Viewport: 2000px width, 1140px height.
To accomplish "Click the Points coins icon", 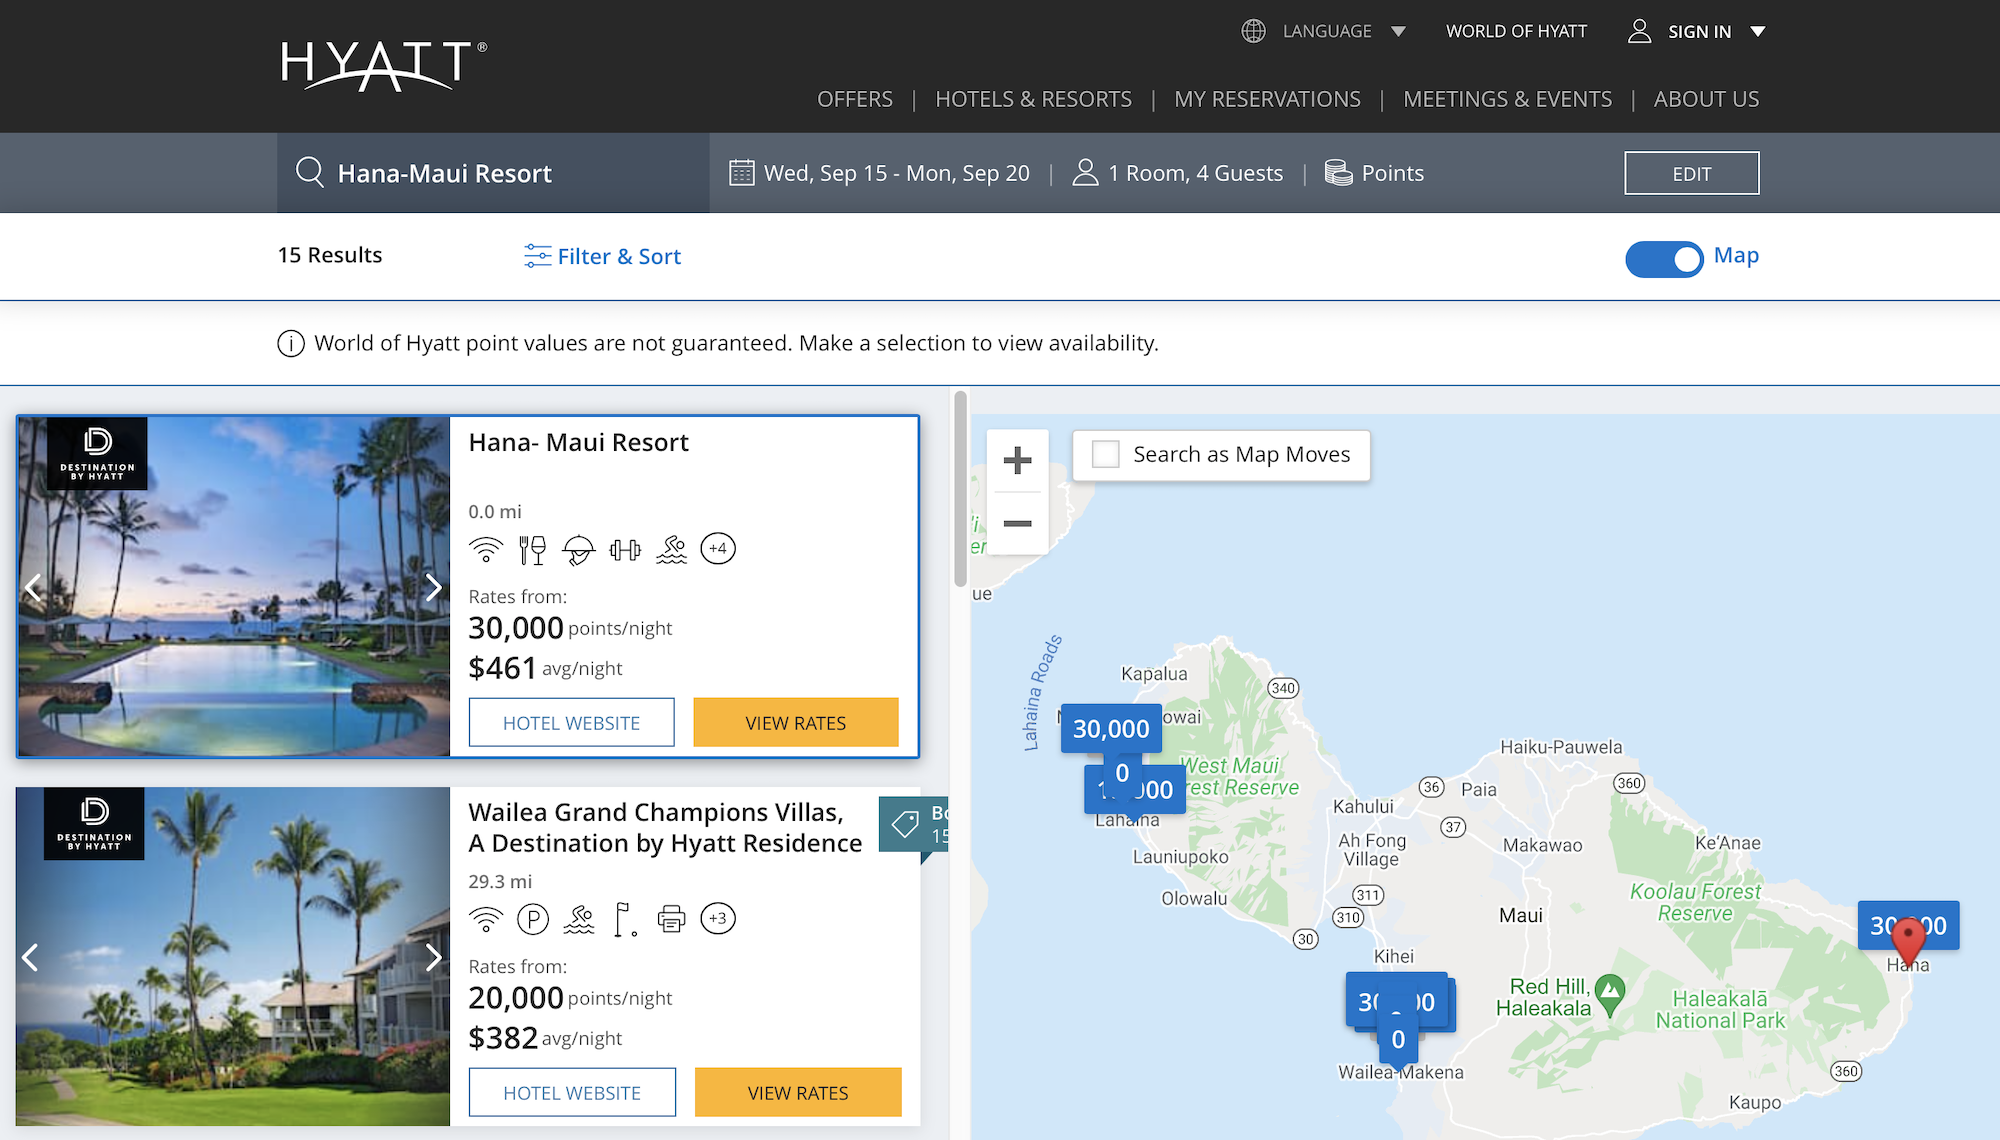I will (x=1338, y=172).
